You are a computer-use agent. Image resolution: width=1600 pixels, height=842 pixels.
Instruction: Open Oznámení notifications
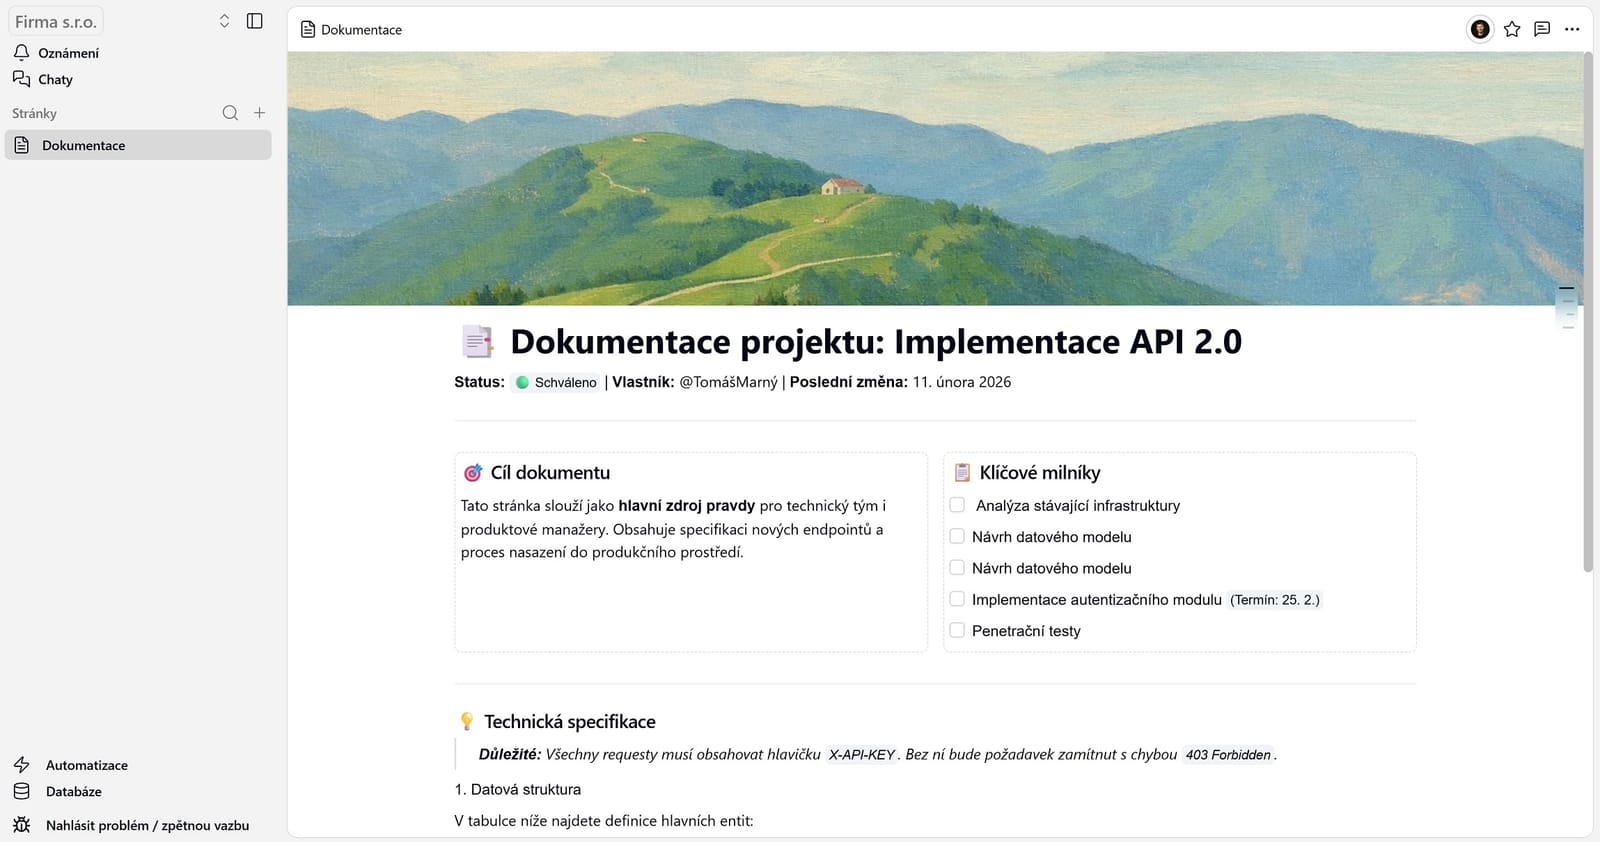(68, 53)
